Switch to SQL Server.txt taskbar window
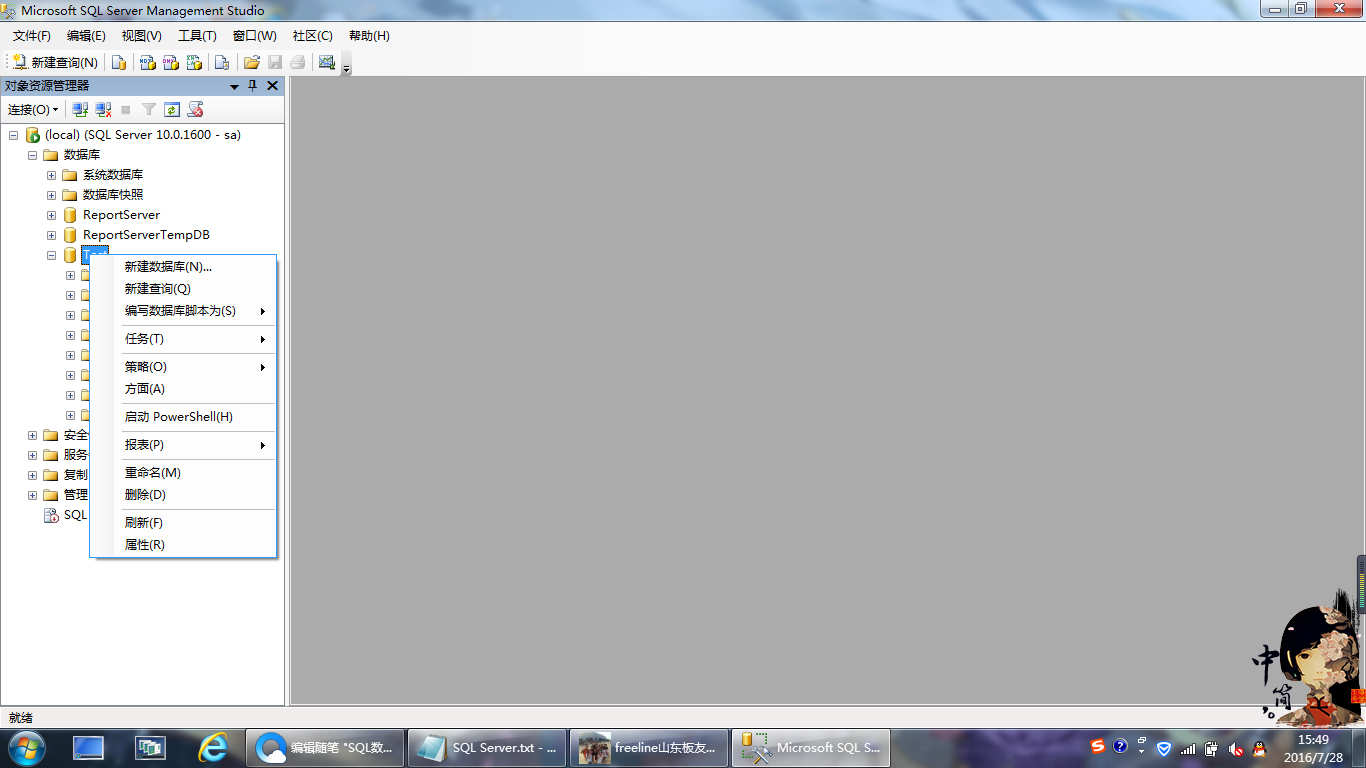1366x768 pixels. pyautogui.click(x=487, y=748)
